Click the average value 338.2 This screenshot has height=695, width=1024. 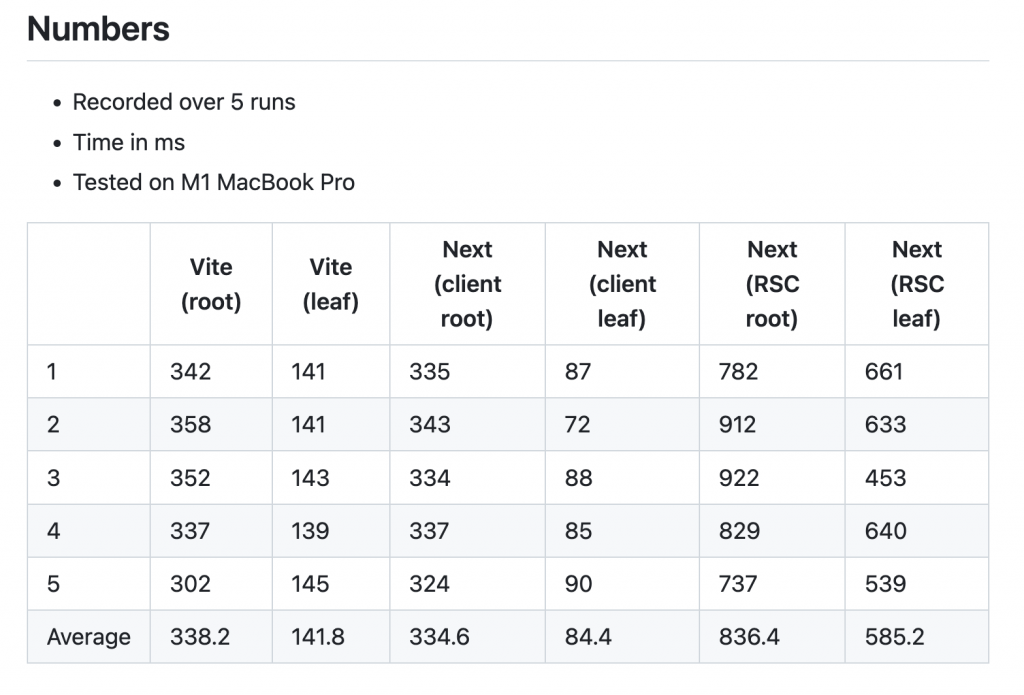(200, 637)
